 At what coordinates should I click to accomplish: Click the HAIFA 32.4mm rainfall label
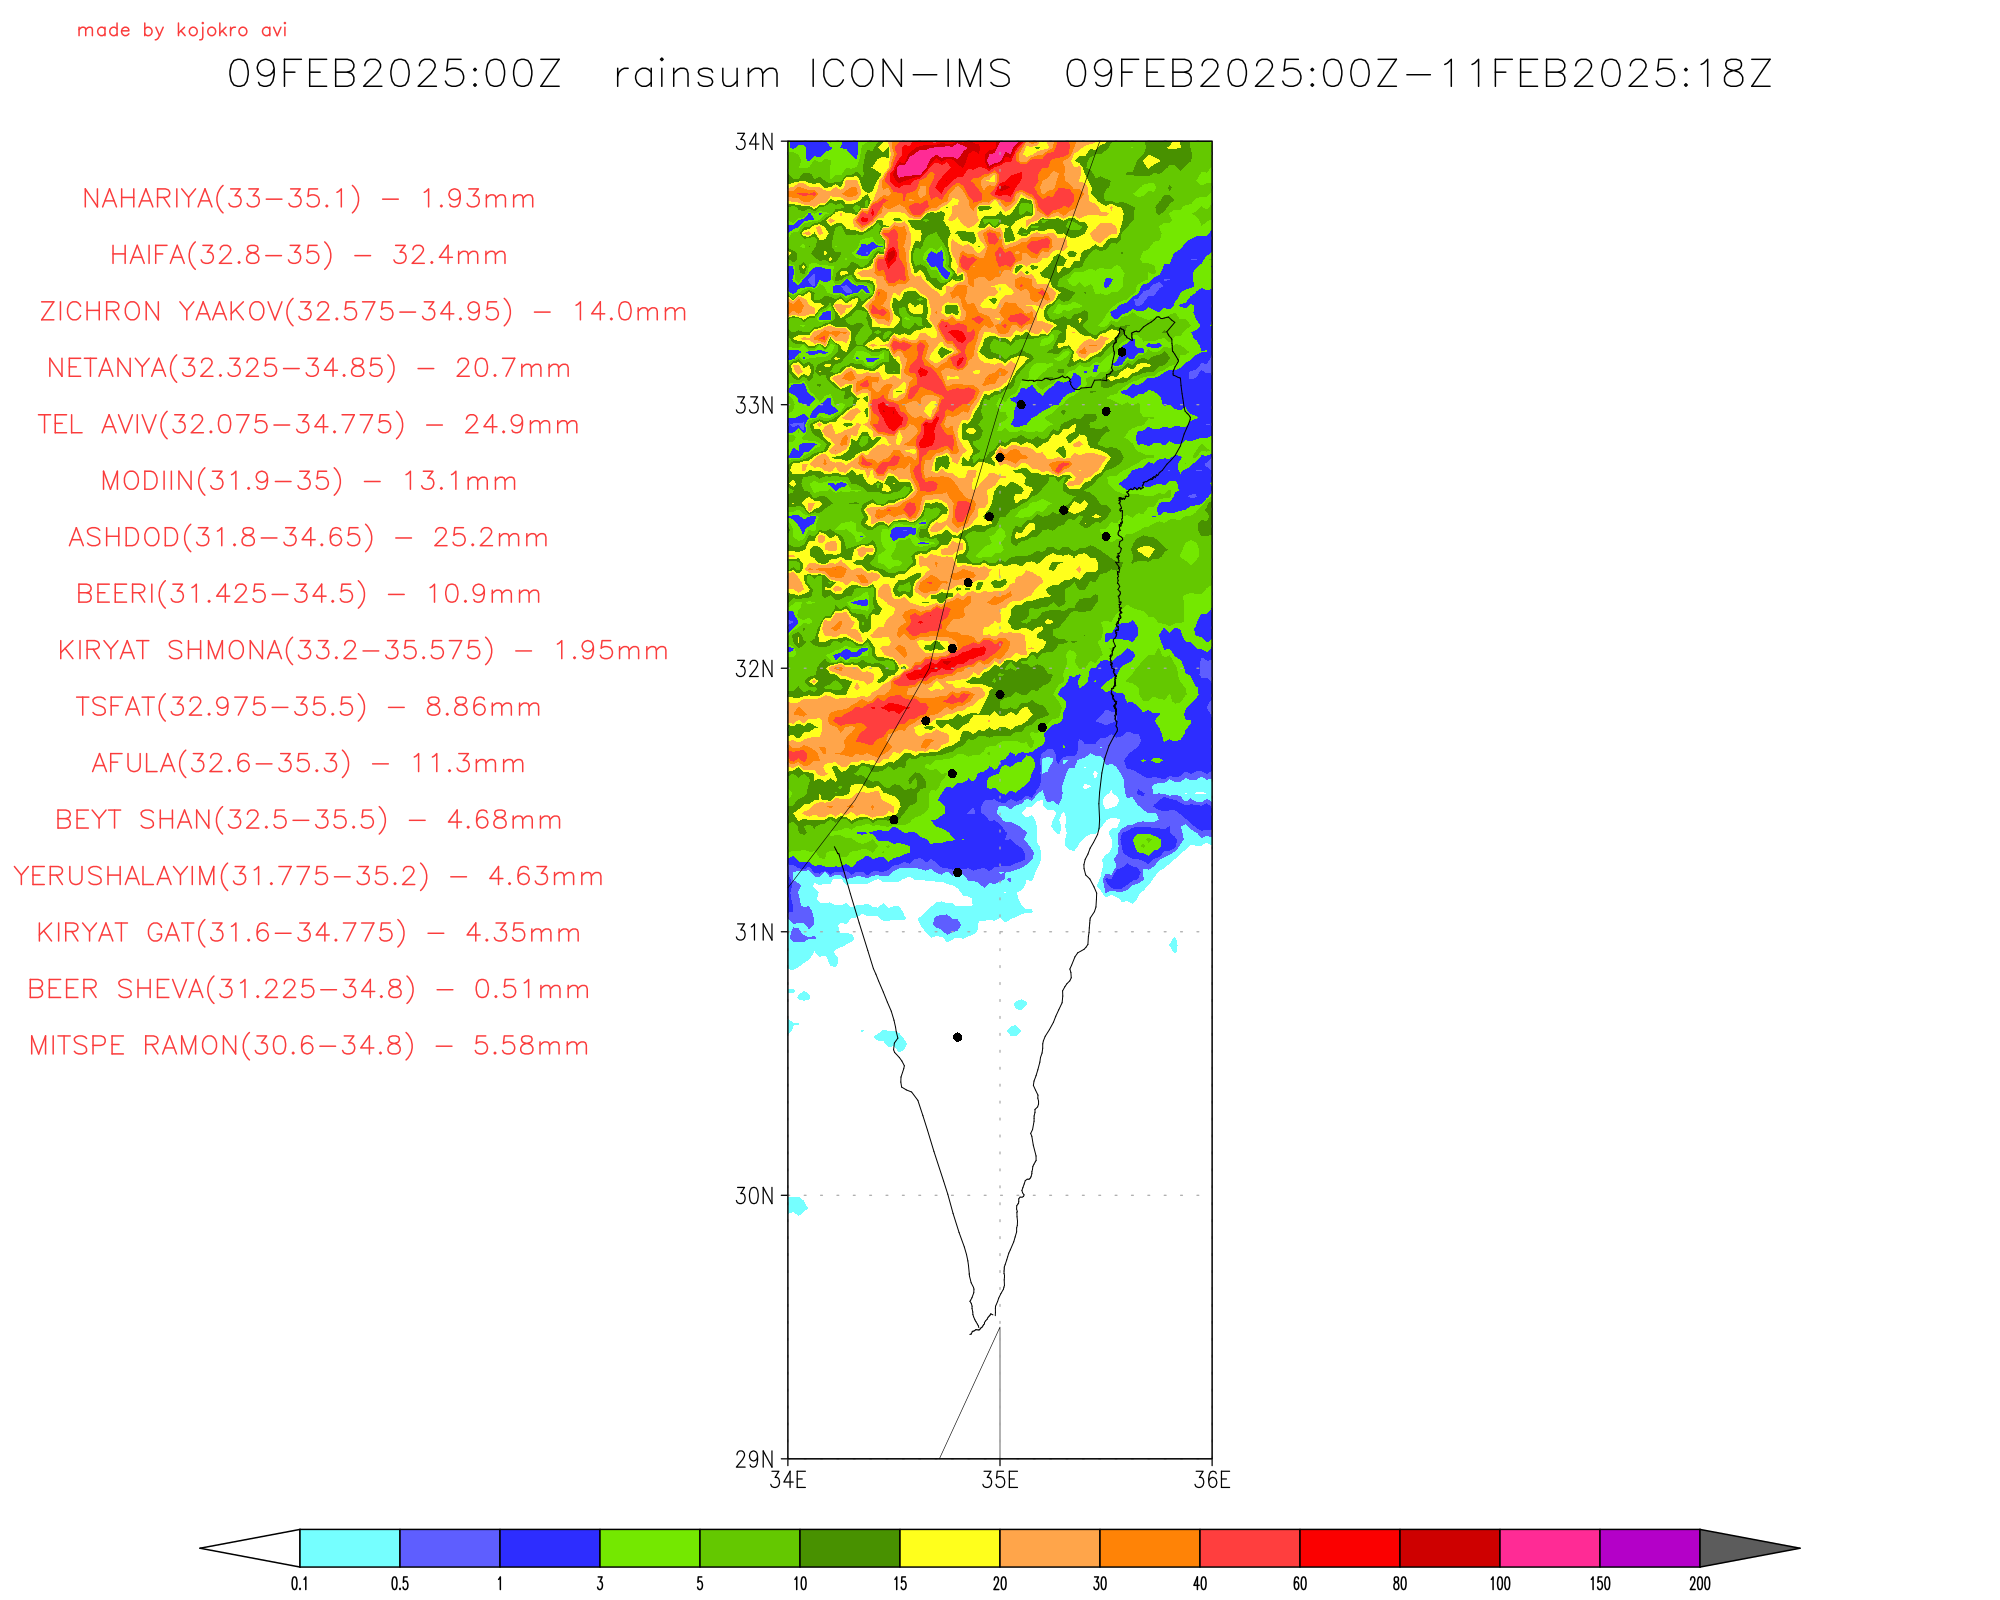tap(309, 255)
